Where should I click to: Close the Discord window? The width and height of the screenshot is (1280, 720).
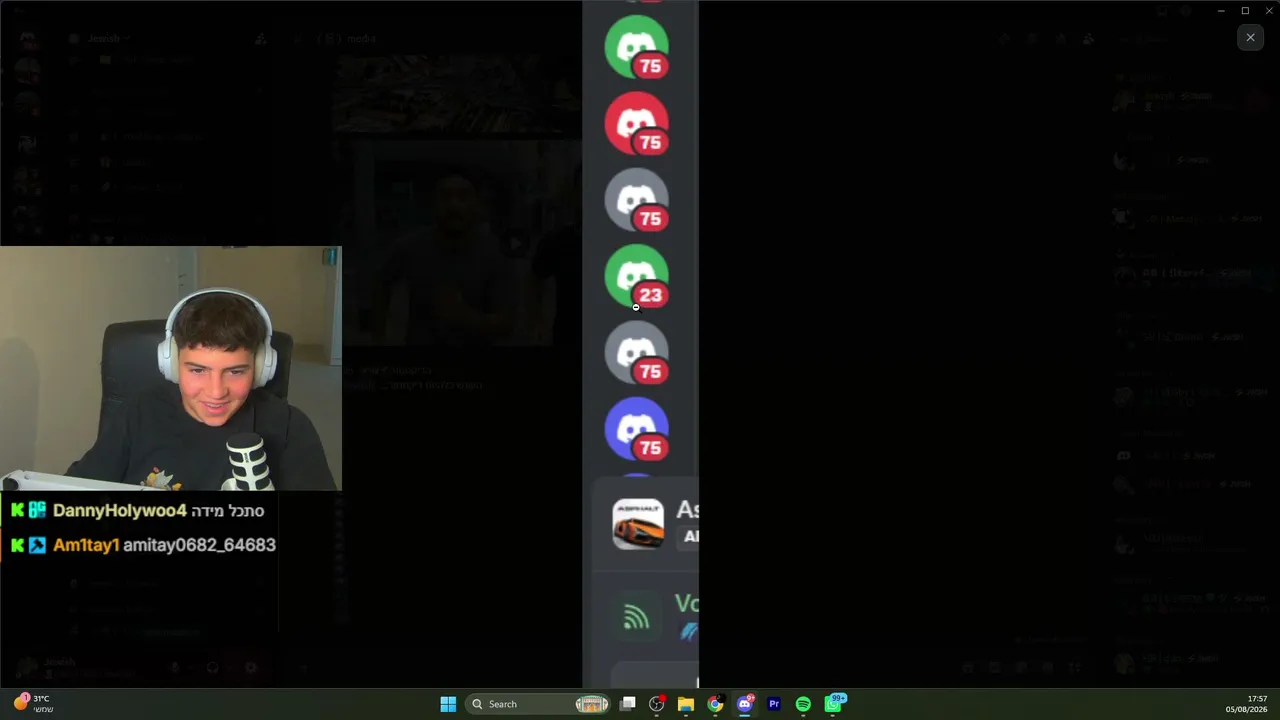point(1269,11)
